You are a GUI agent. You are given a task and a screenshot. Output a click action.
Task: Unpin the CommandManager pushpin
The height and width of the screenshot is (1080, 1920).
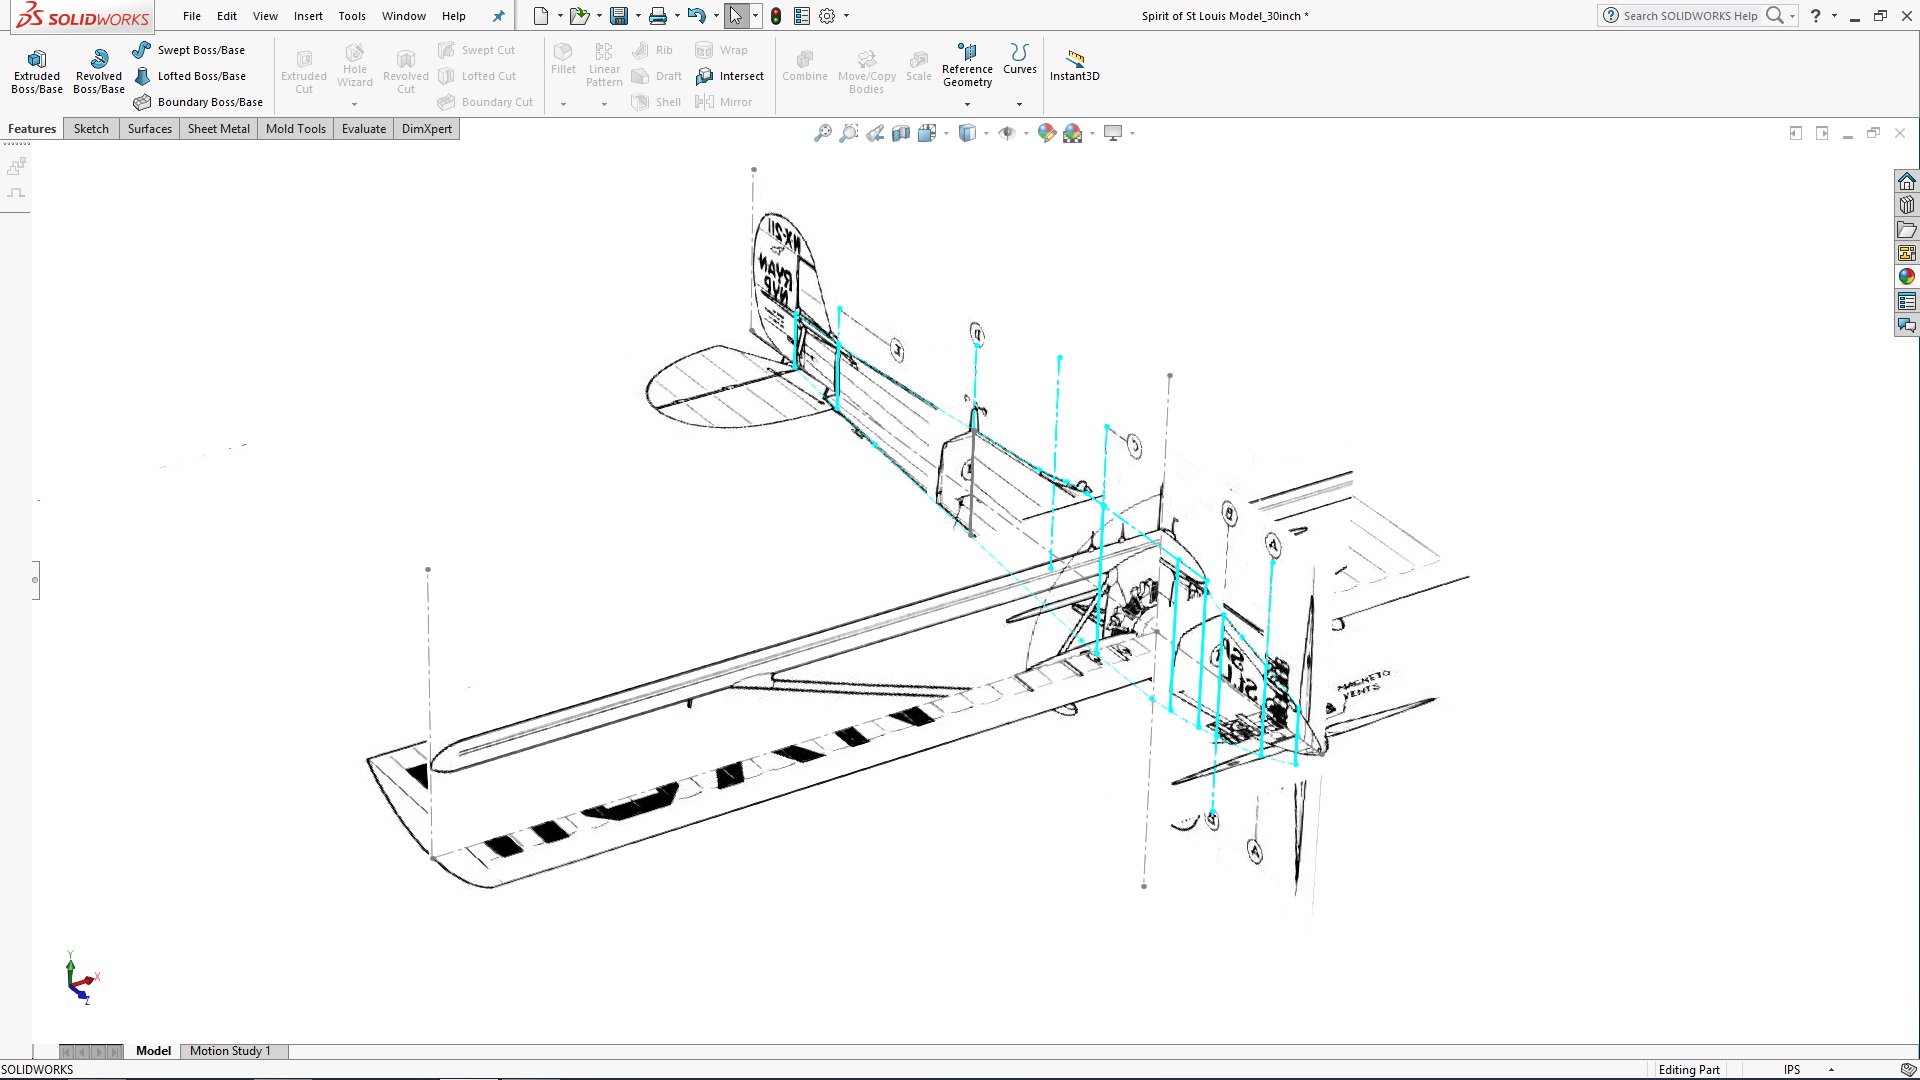[x=497, y=16]
